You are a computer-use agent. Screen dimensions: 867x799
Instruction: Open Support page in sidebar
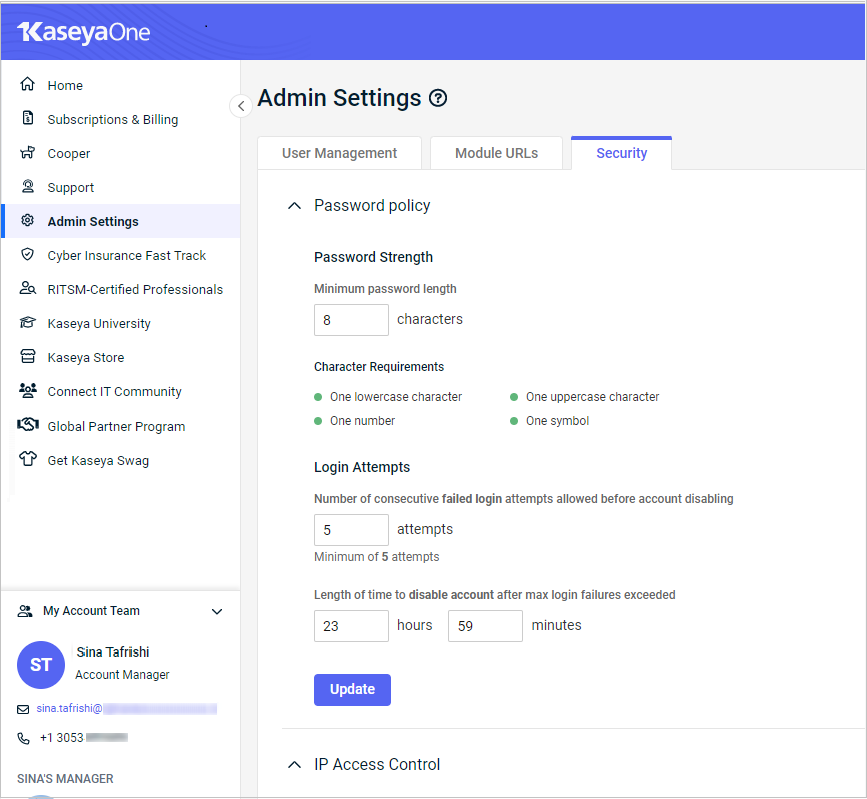click(71, 188)
